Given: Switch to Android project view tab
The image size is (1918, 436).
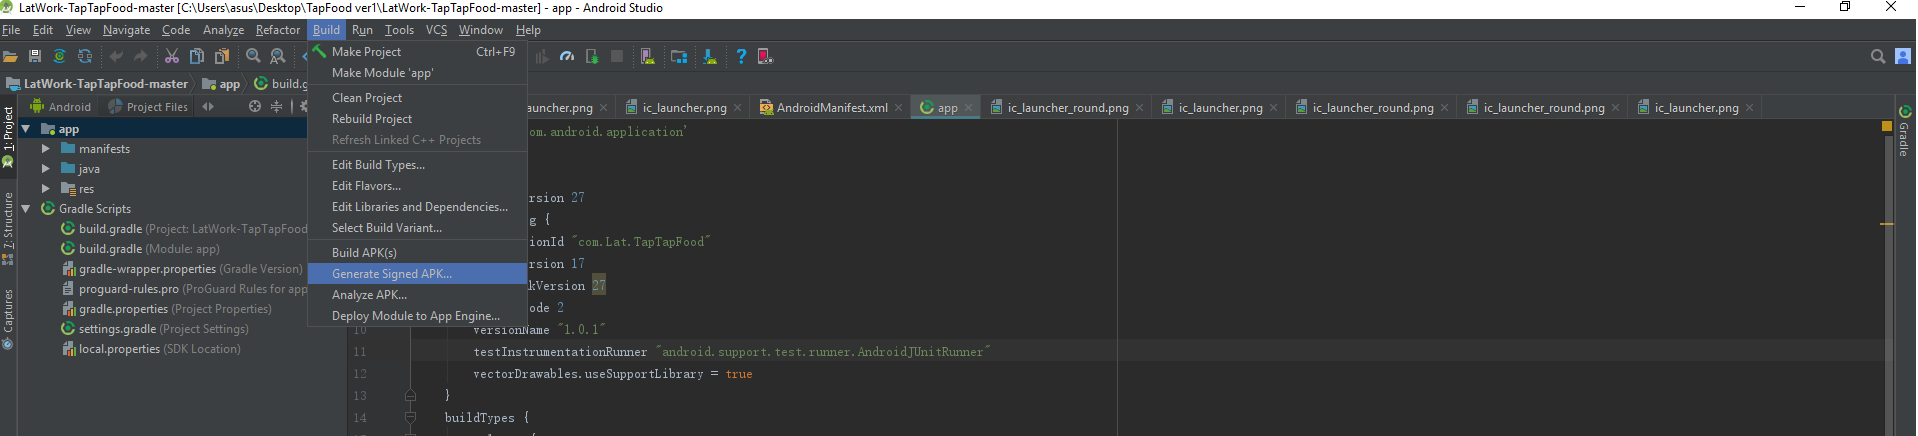Looking at the screenshot, I should [60, 107].
